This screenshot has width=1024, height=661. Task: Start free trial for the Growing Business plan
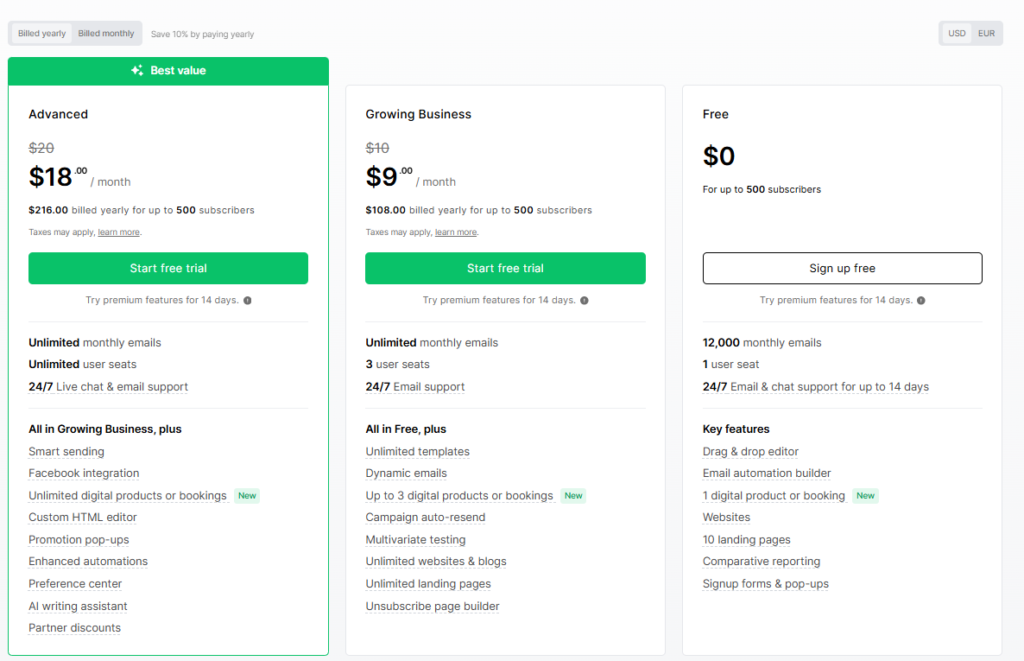coord(505,268)
